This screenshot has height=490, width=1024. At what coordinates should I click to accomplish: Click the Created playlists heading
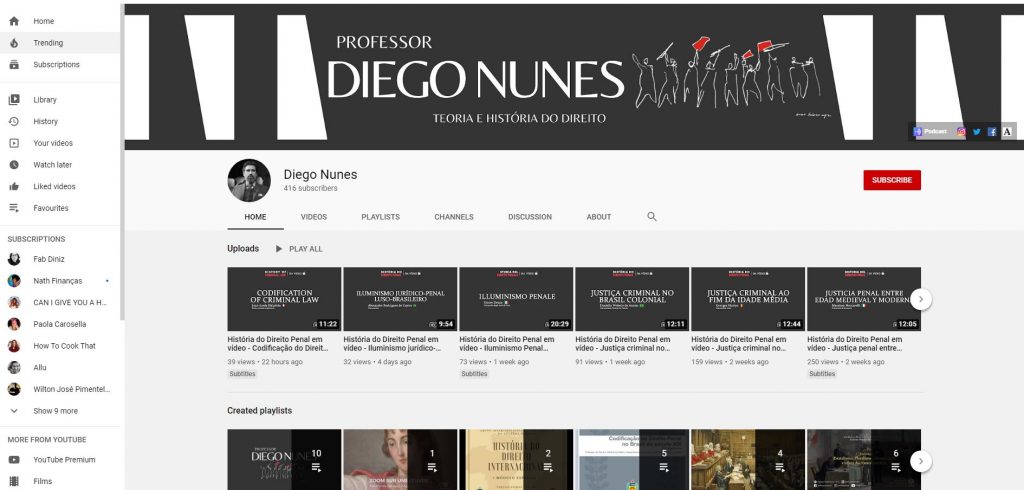tap(259, 411)
